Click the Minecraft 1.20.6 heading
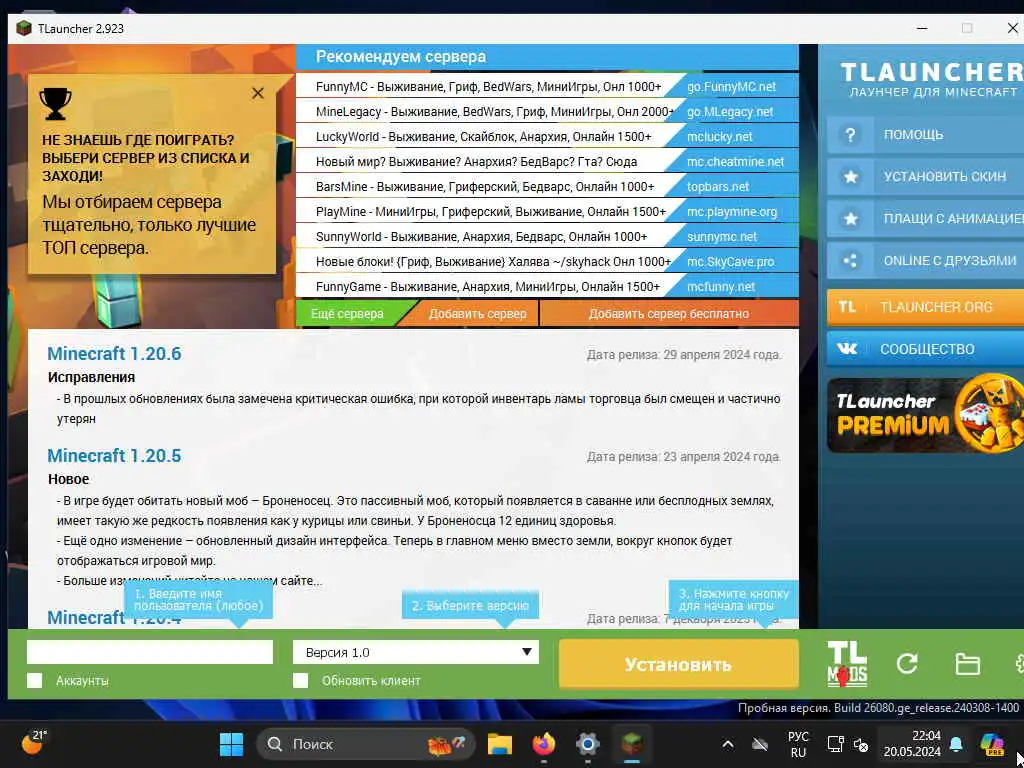The image size is (1024, 768). [x=114, y=353]
